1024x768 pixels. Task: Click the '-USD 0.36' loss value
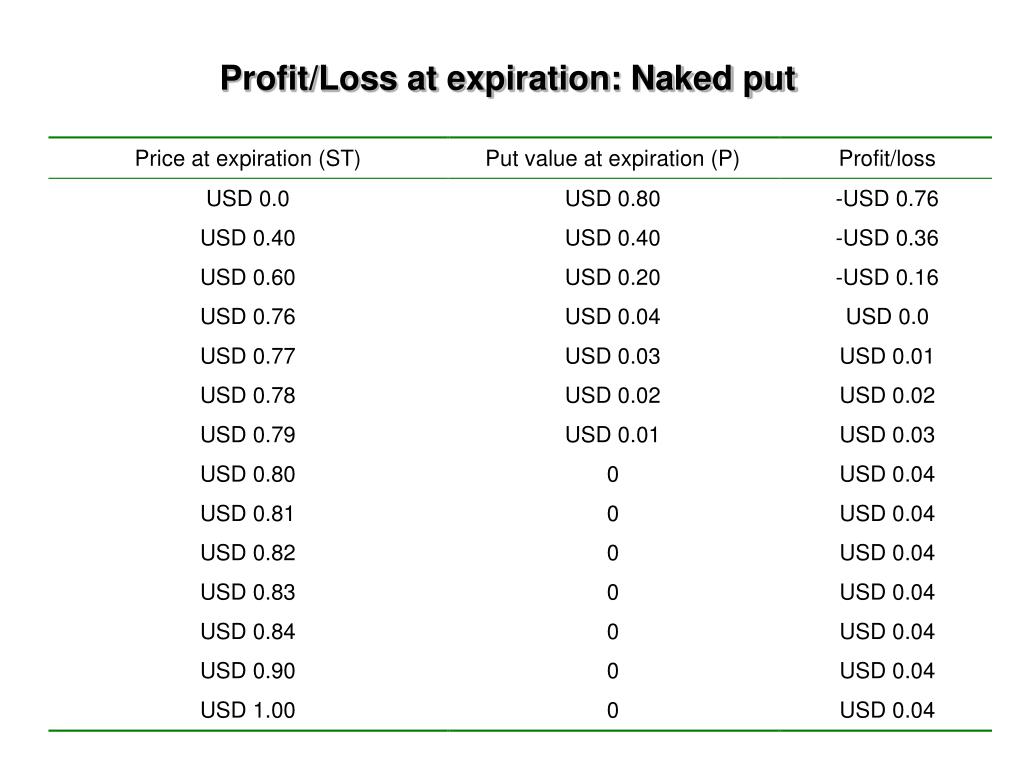tap(887, 238)
